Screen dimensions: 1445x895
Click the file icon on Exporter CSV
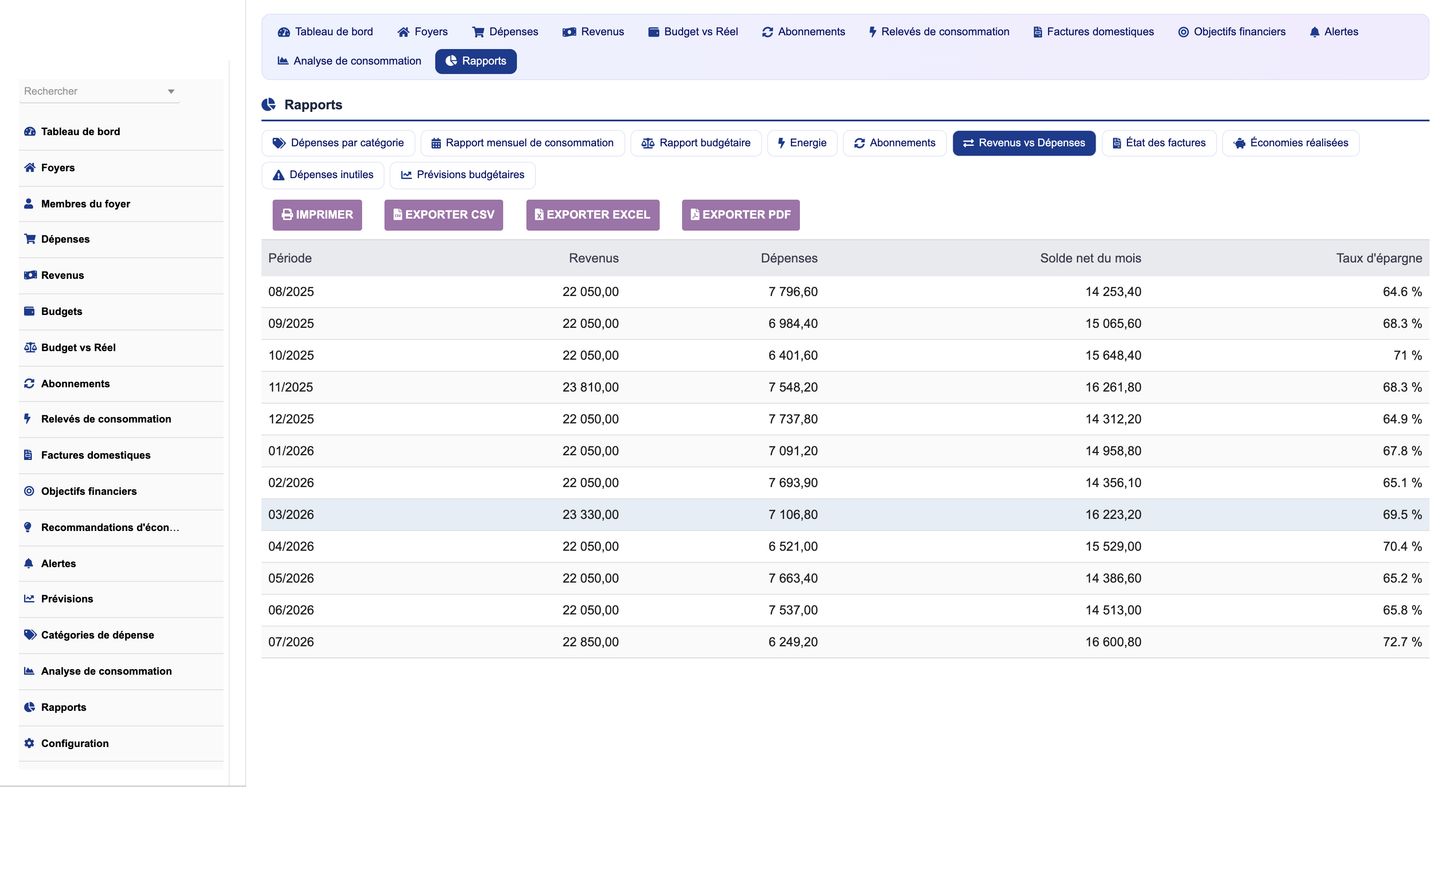[397, 215]
